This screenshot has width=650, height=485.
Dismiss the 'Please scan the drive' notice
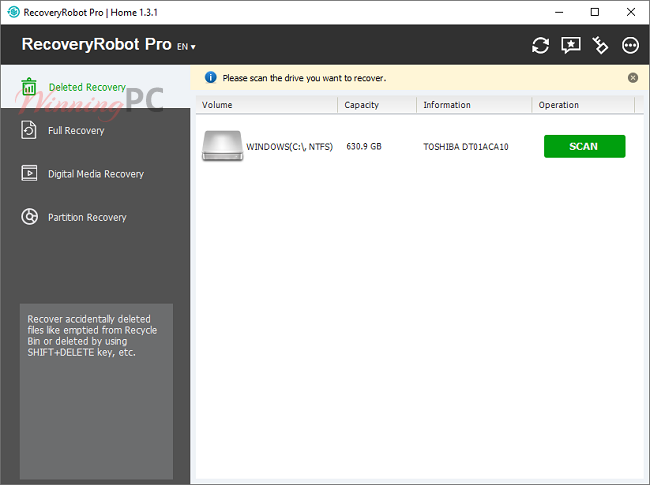point(633,78)
